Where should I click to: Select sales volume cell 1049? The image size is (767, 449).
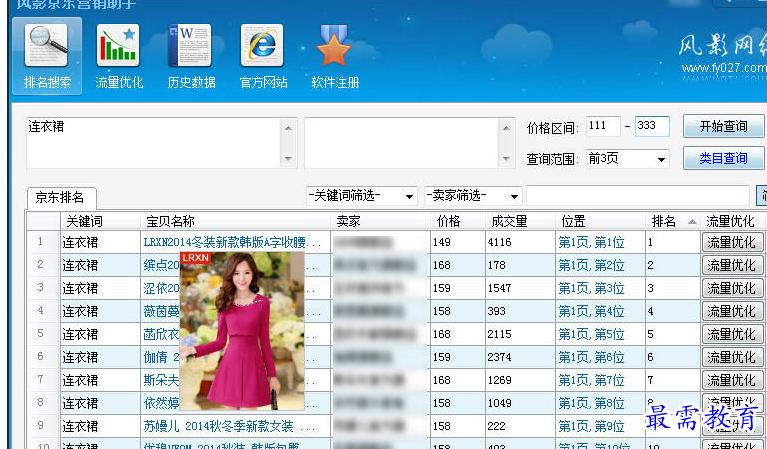[520, 403]
